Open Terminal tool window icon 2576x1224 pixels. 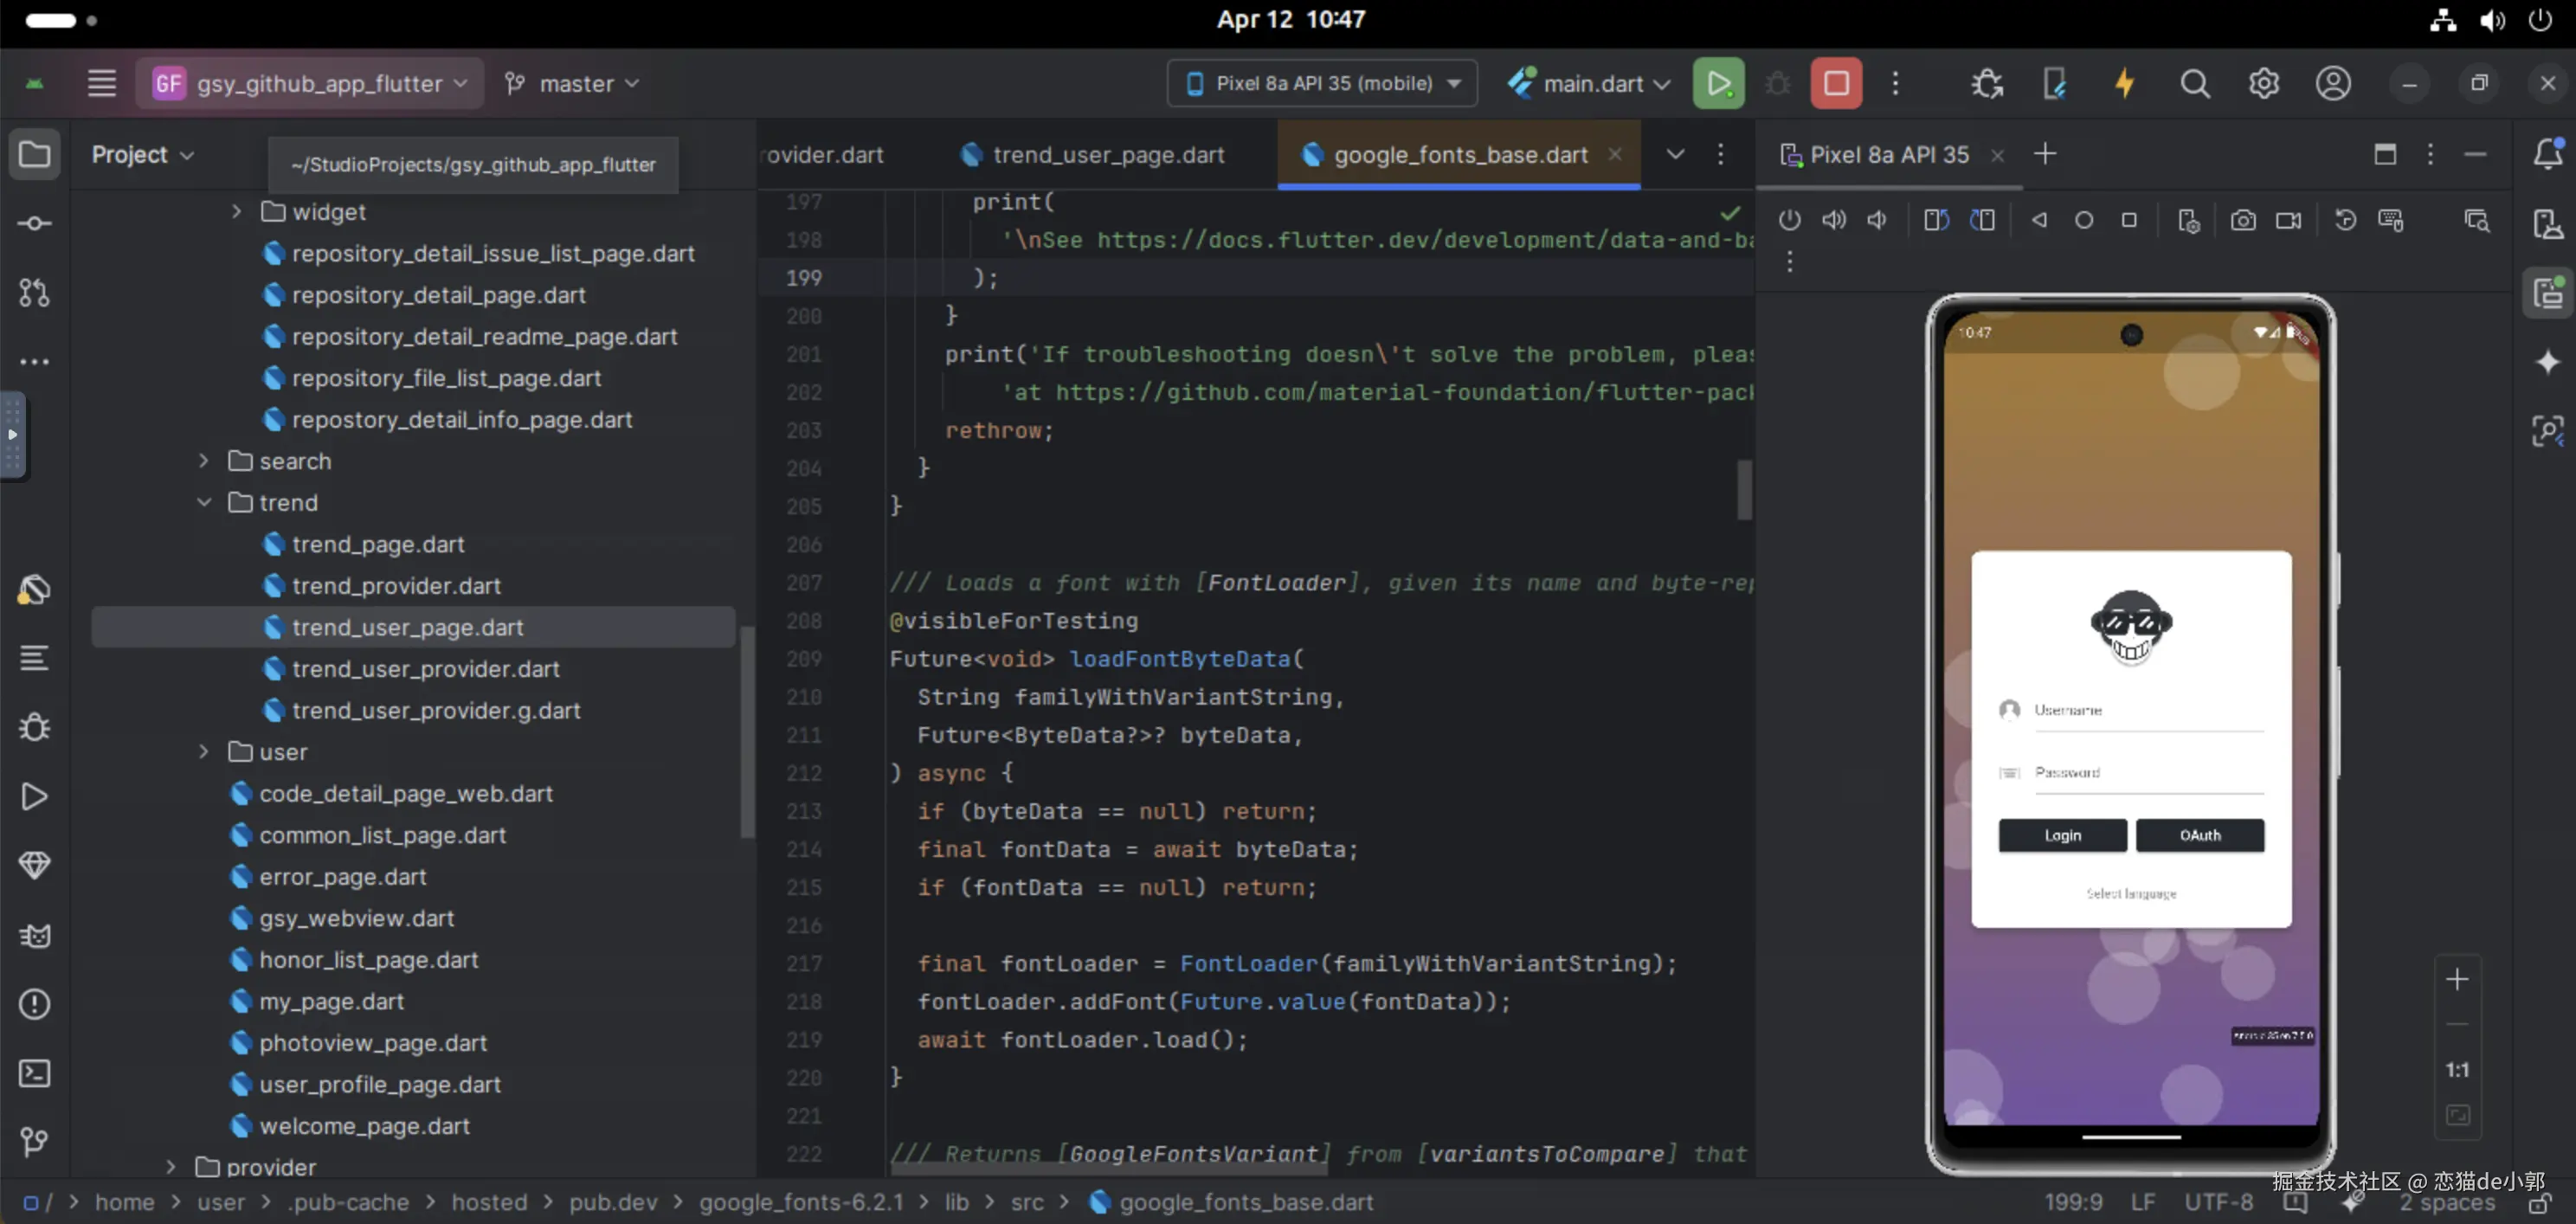34,1073
